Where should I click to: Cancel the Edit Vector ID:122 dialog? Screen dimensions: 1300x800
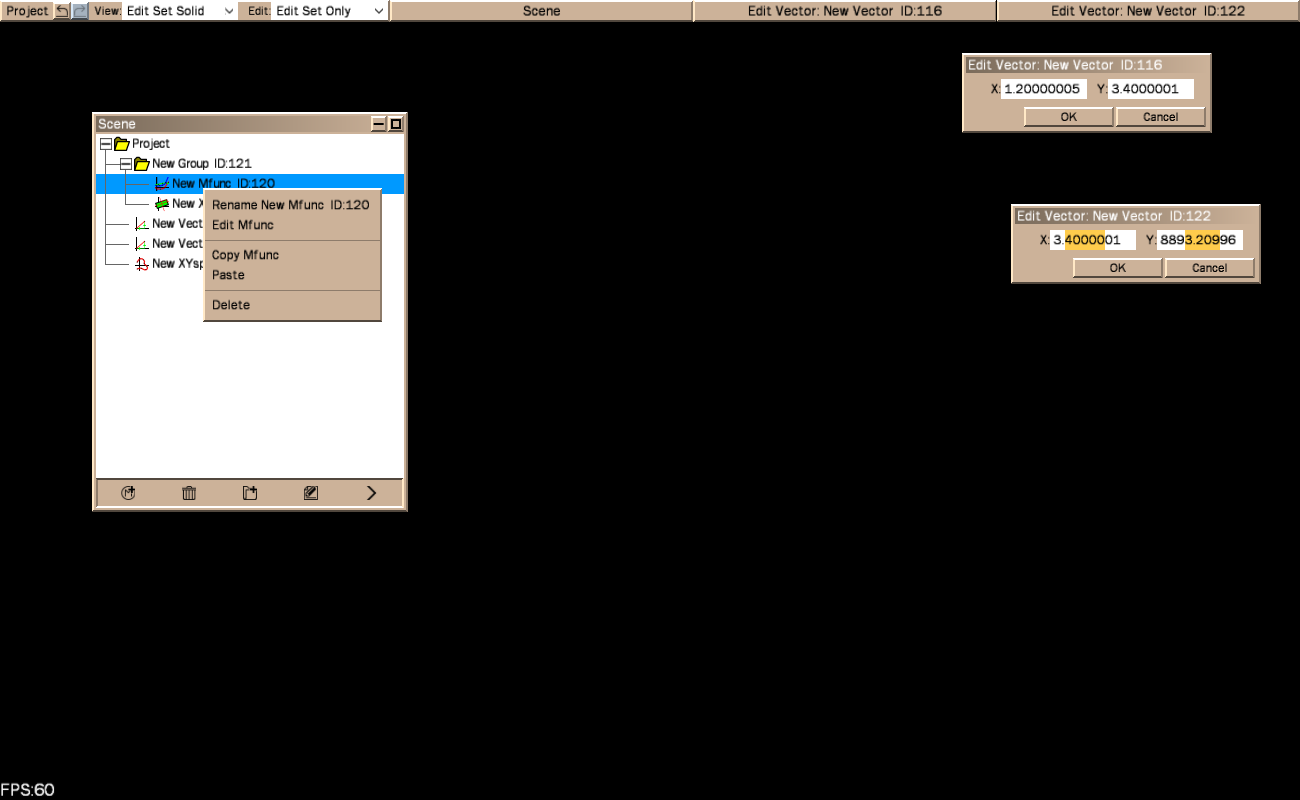[1209, 268]
